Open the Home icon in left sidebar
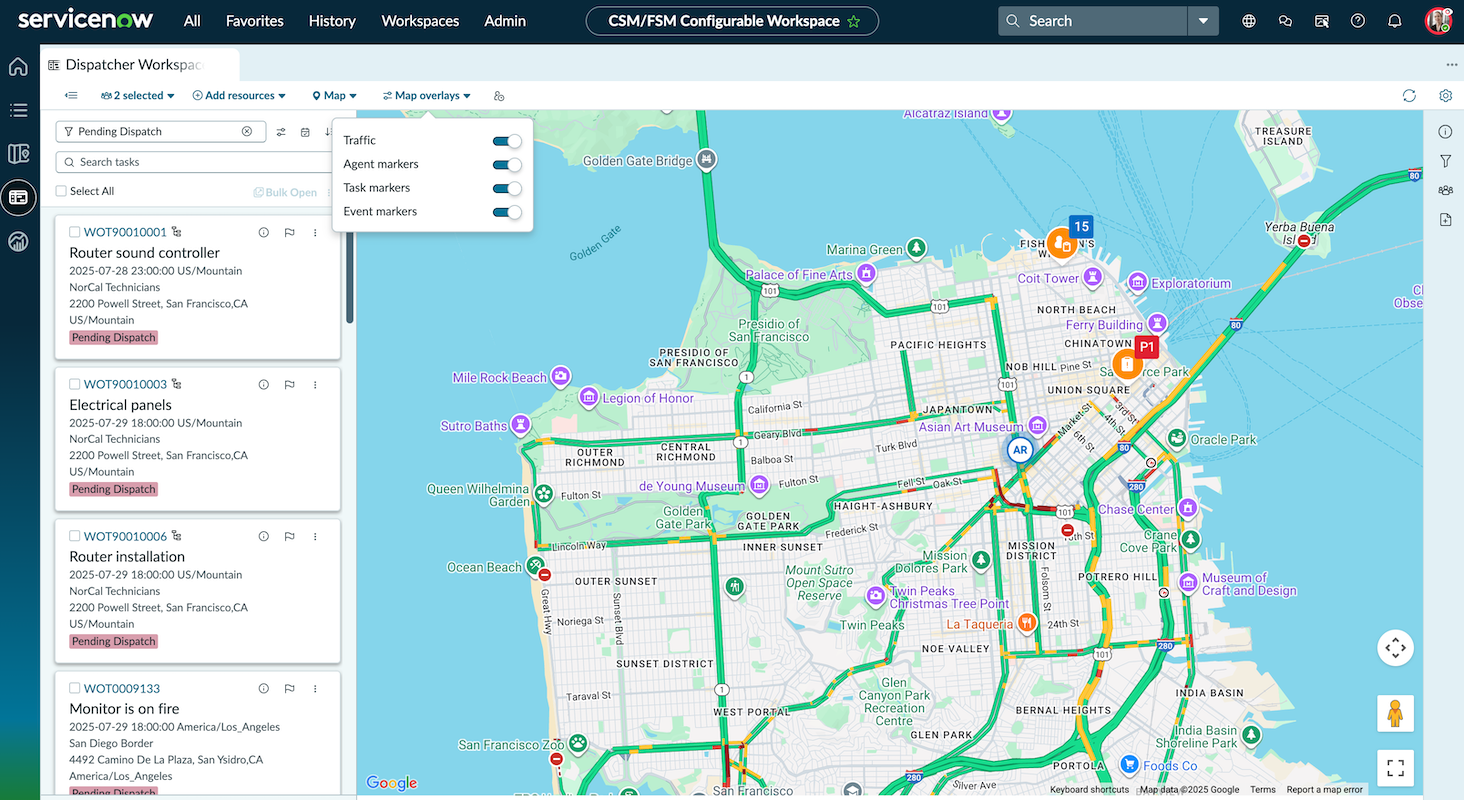 click(18, 67)
